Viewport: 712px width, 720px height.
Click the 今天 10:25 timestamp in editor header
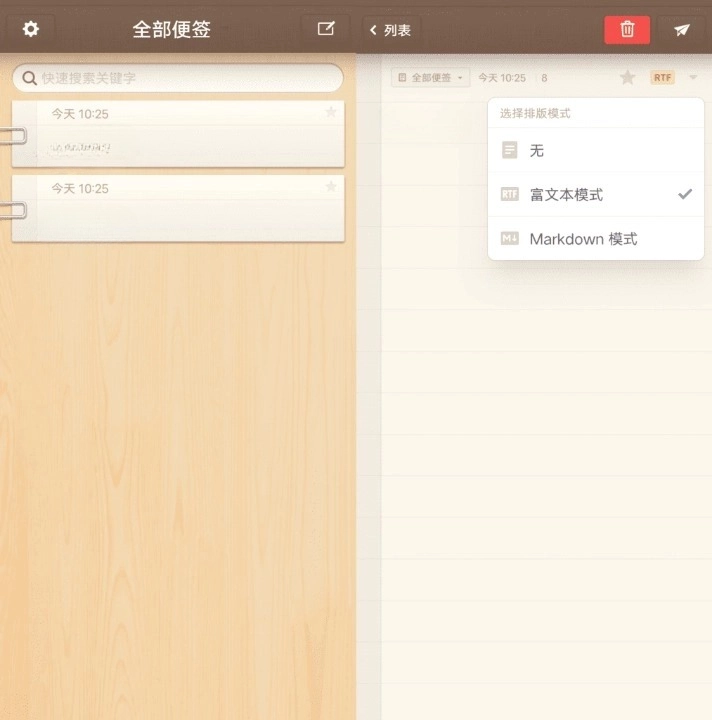[x=502, y=78]
